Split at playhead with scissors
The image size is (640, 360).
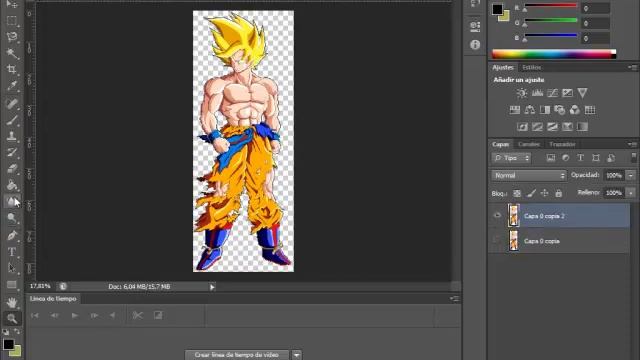pos(138,315)
